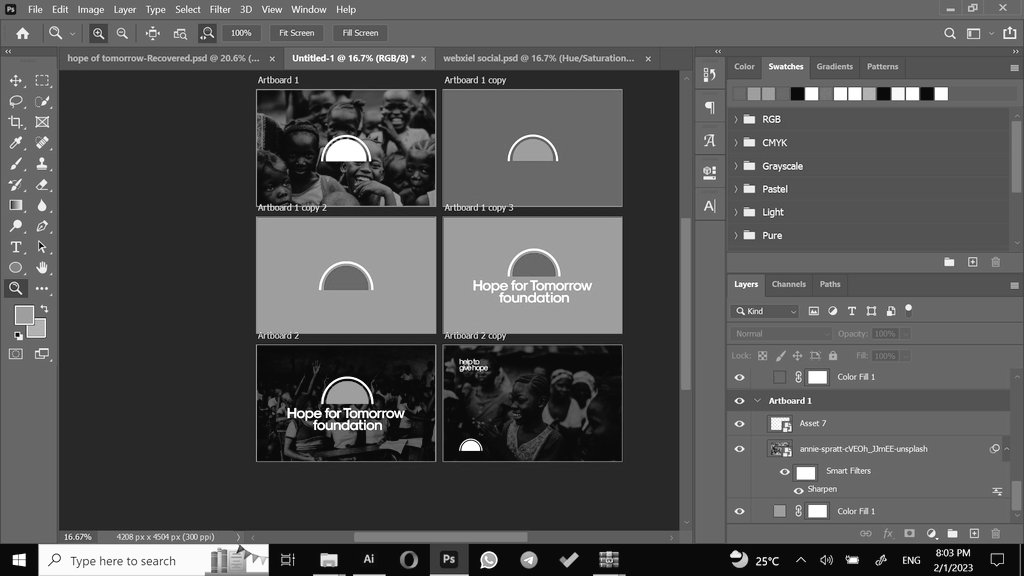Expand the Light swatch group
Image resolution: width=1024 pixels, height=576 pixels.
click(x=736, y=212)
